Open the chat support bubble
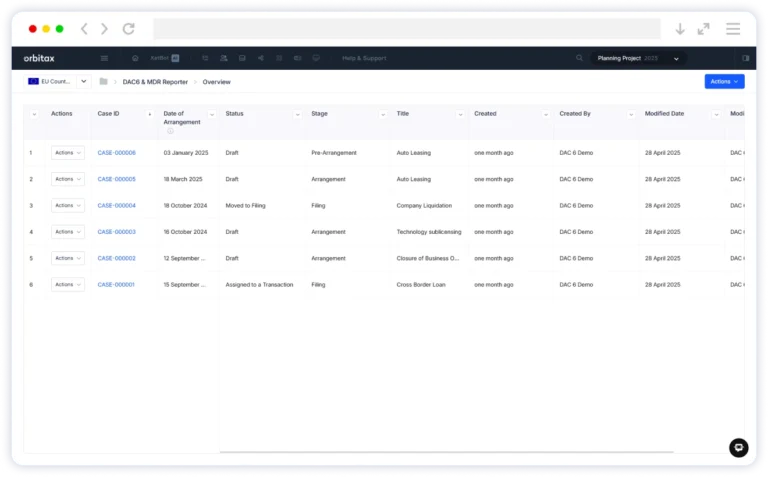Screen dimensions: 768x477 click(x=738, y=448)
